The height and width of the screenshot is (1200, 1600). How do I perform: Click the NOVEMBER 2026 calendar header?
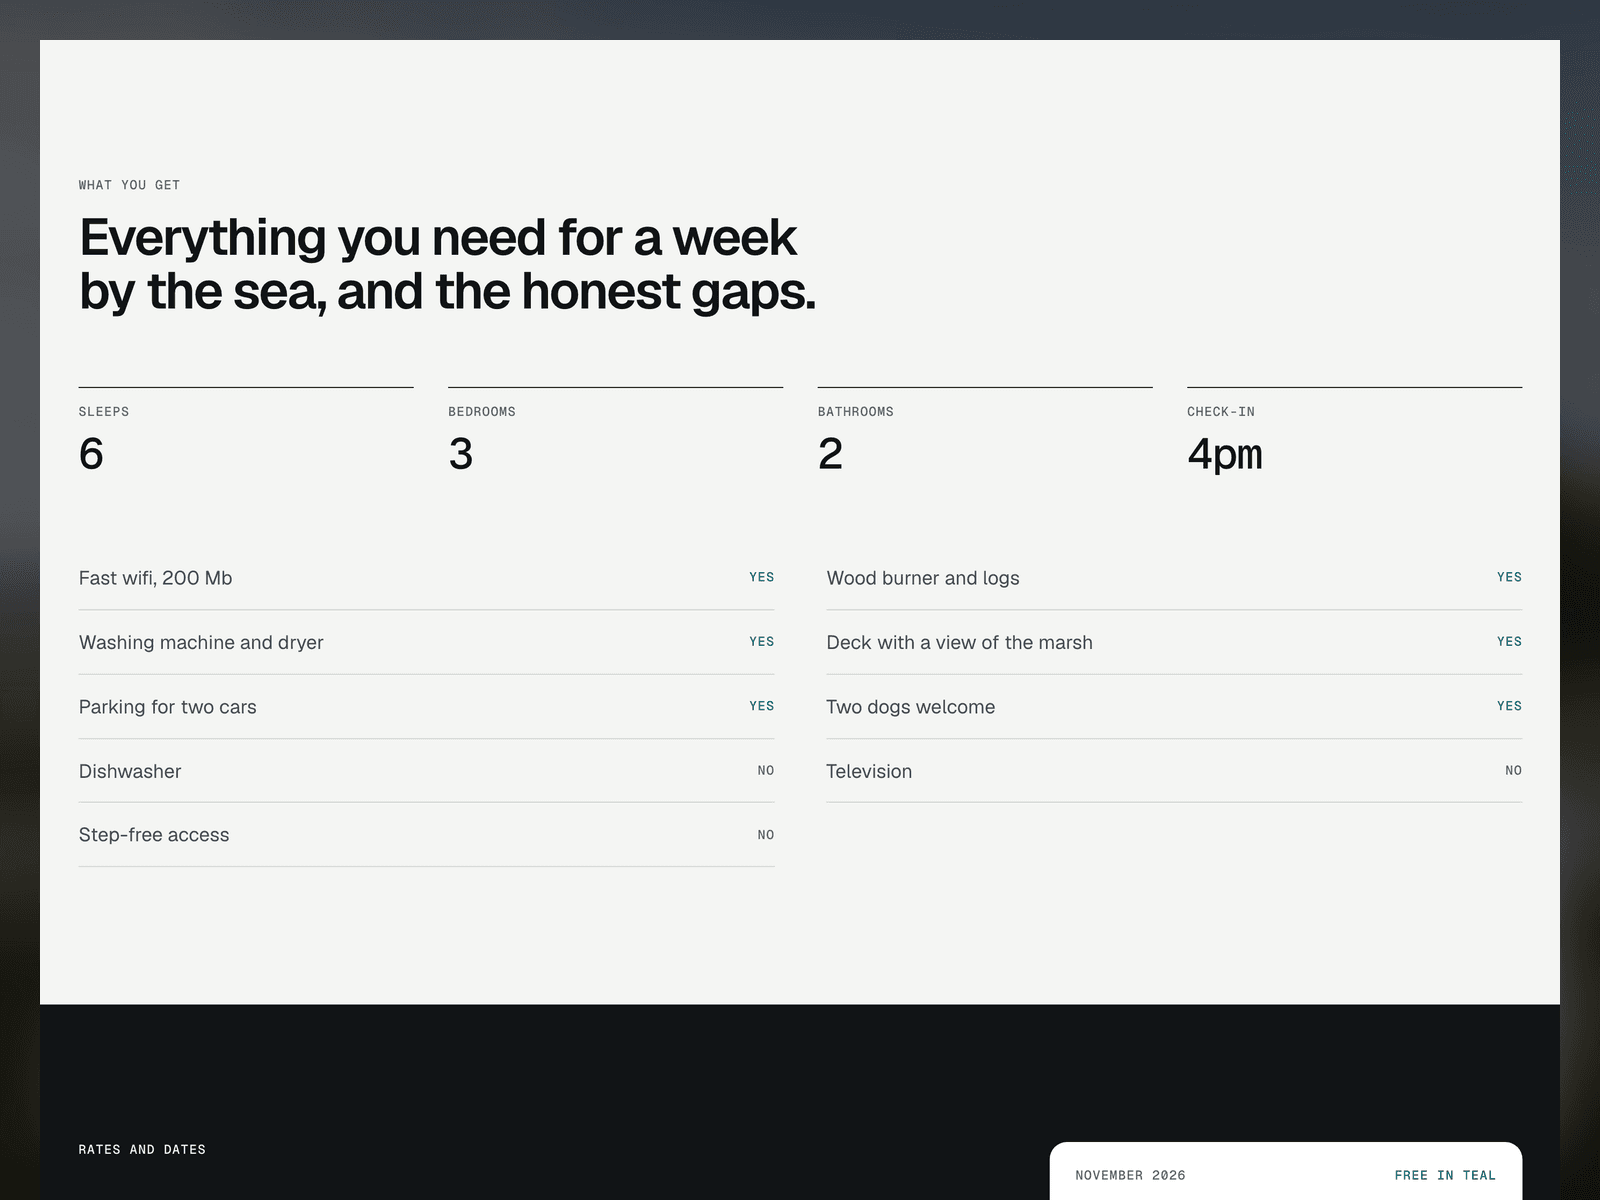(x=1130, y=1175)
